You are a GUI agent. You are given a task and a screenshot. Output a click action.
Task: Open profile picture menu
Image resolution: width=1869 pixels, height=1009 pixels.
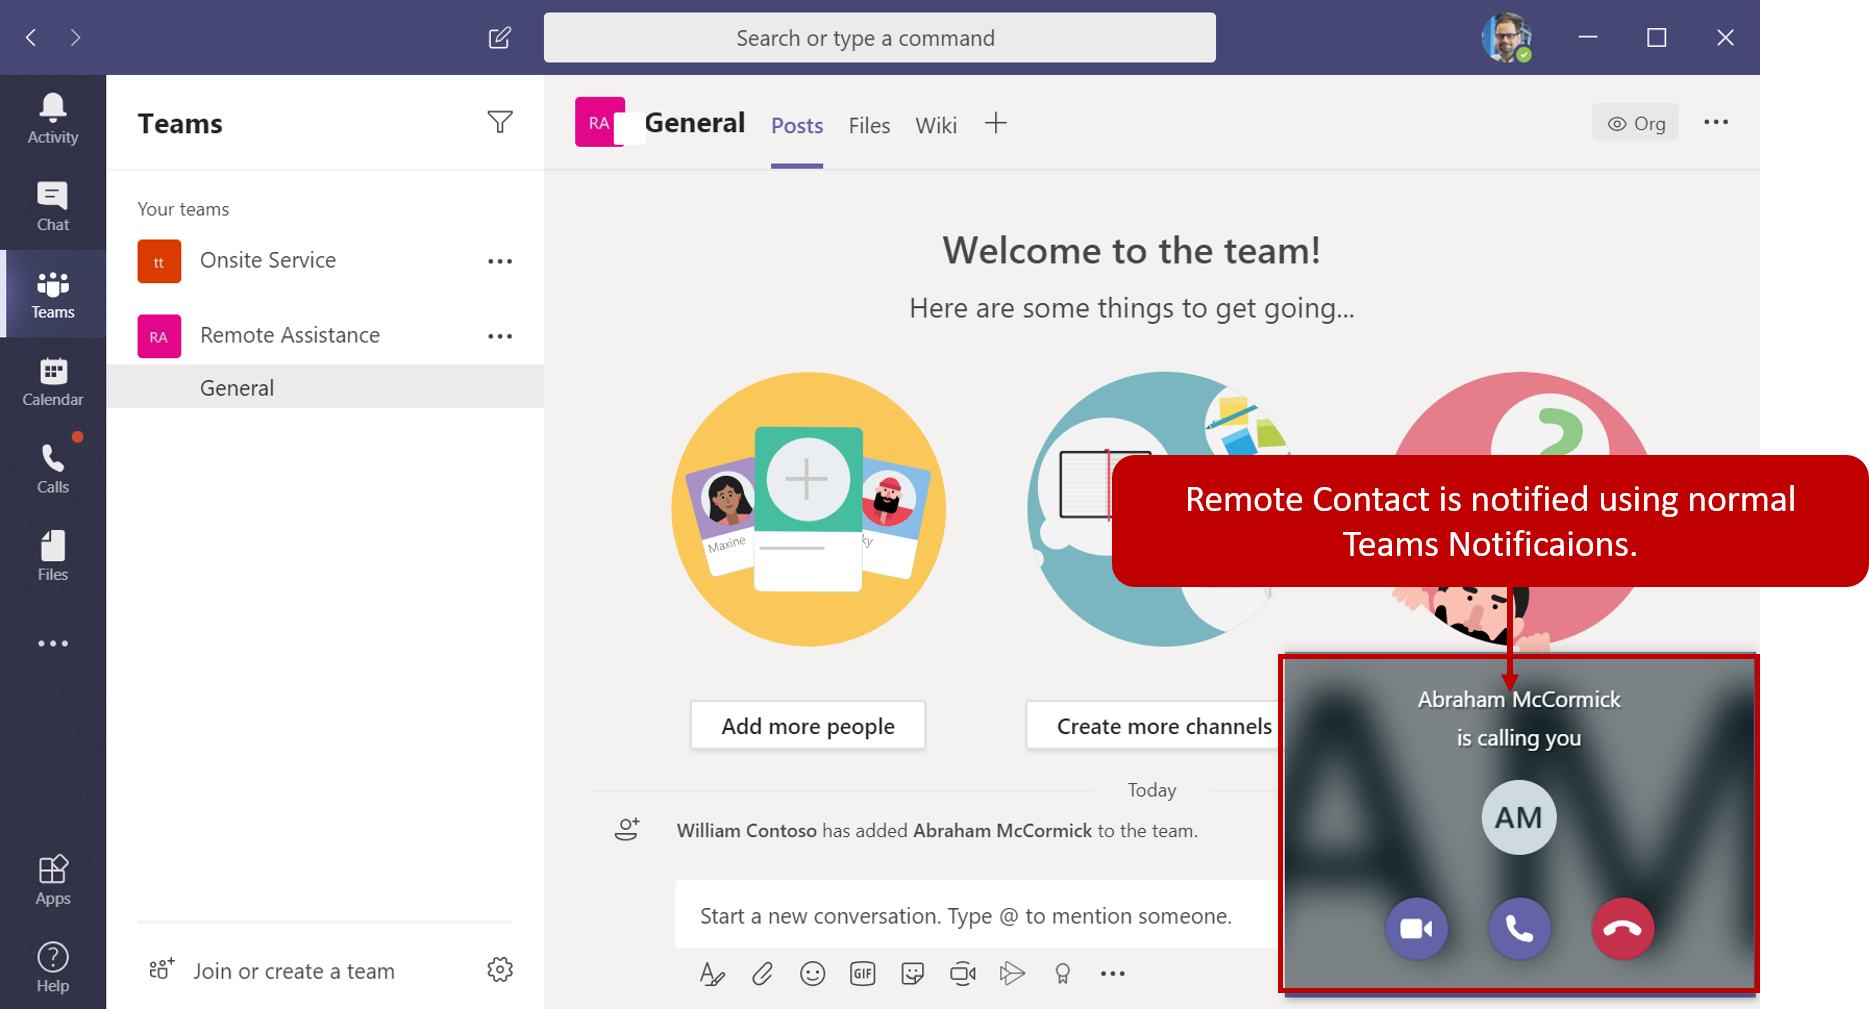1506,38
